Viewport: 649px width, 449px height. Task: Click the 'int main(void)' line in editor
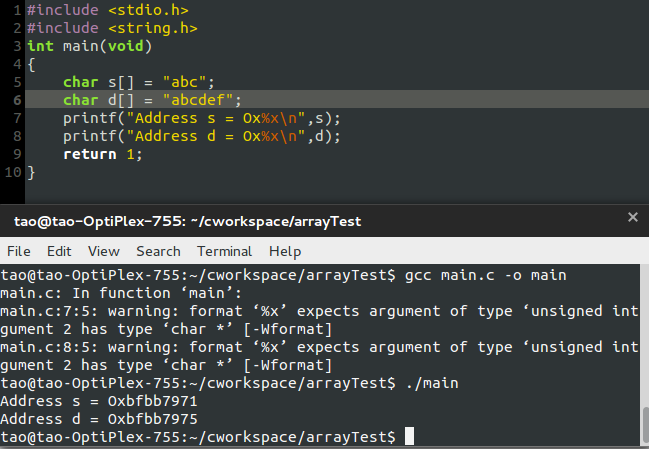click(x=90, y=46)
